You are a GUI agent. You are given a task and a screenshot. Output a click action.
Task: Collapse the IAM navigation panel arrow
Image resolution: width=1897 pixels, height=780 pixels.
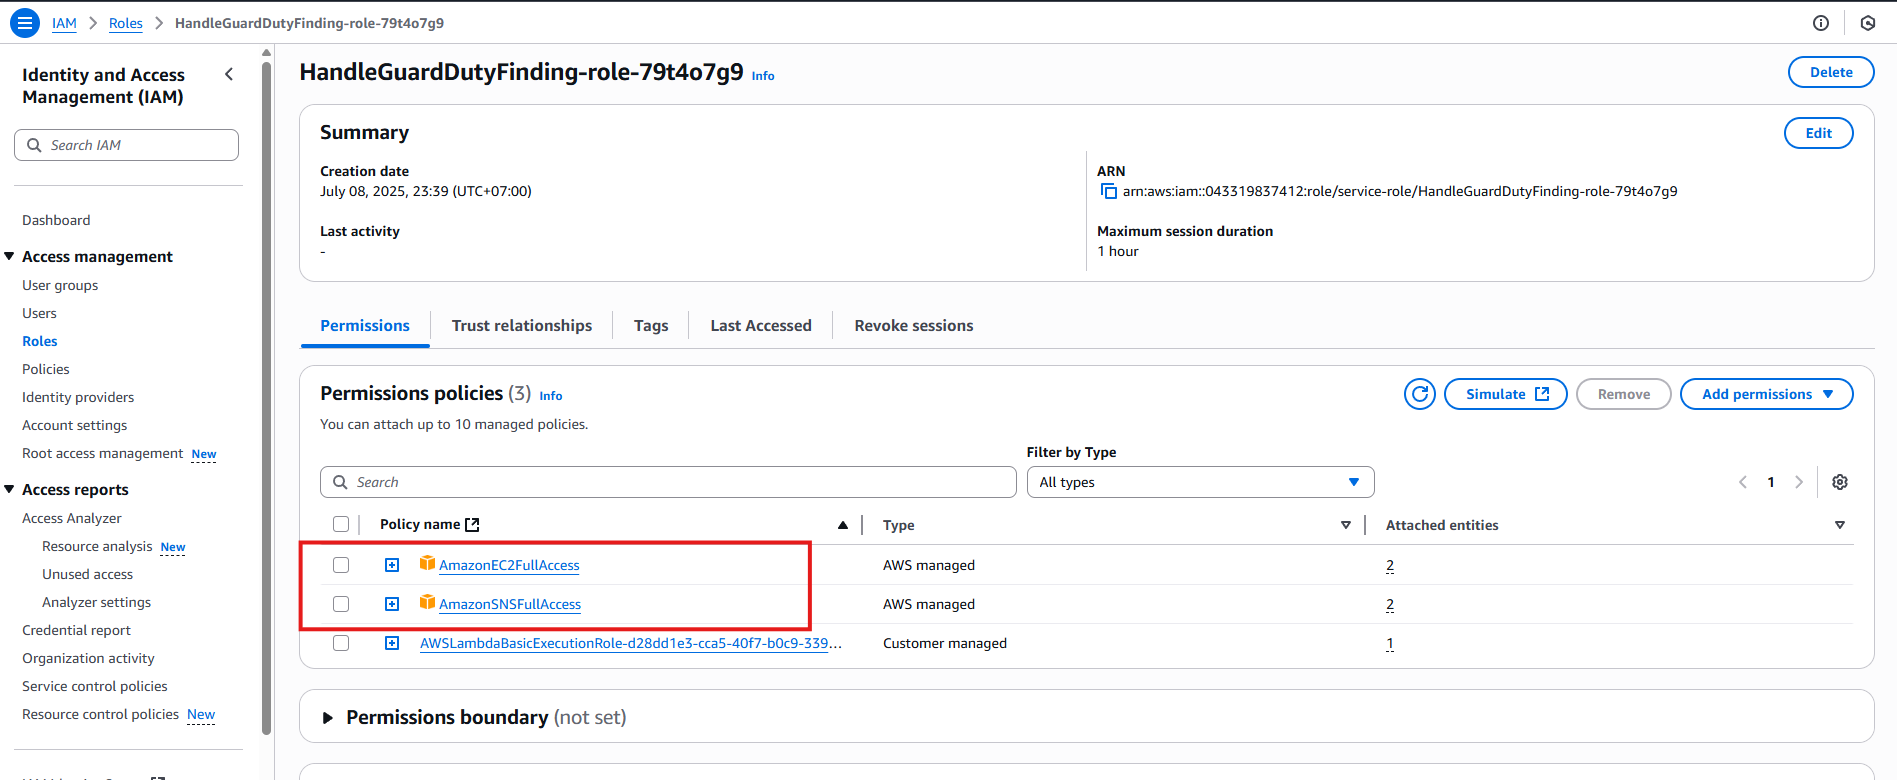(229, 74)
